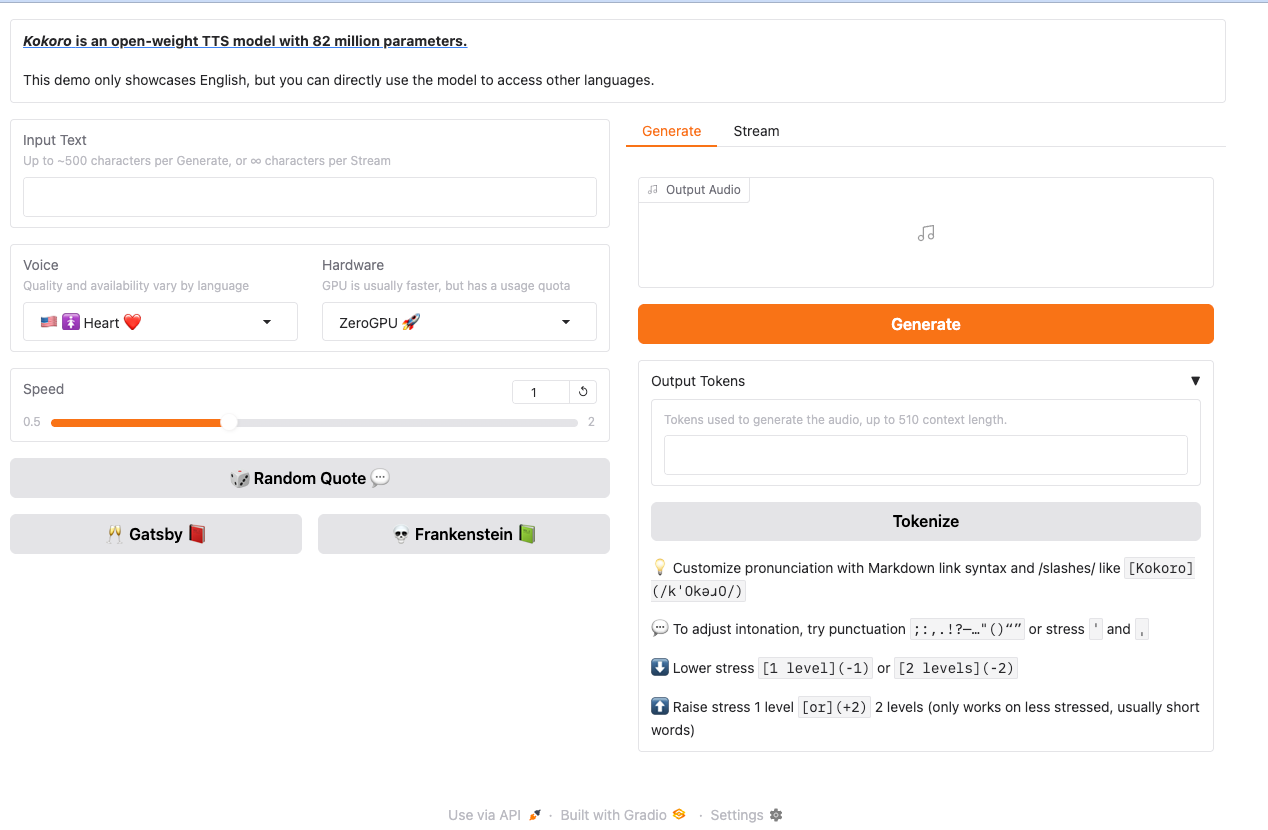Load the Frankenstein sample text
Image resolution: width=1268 pixels, height=830 pixels.
(x=464, y=534)
